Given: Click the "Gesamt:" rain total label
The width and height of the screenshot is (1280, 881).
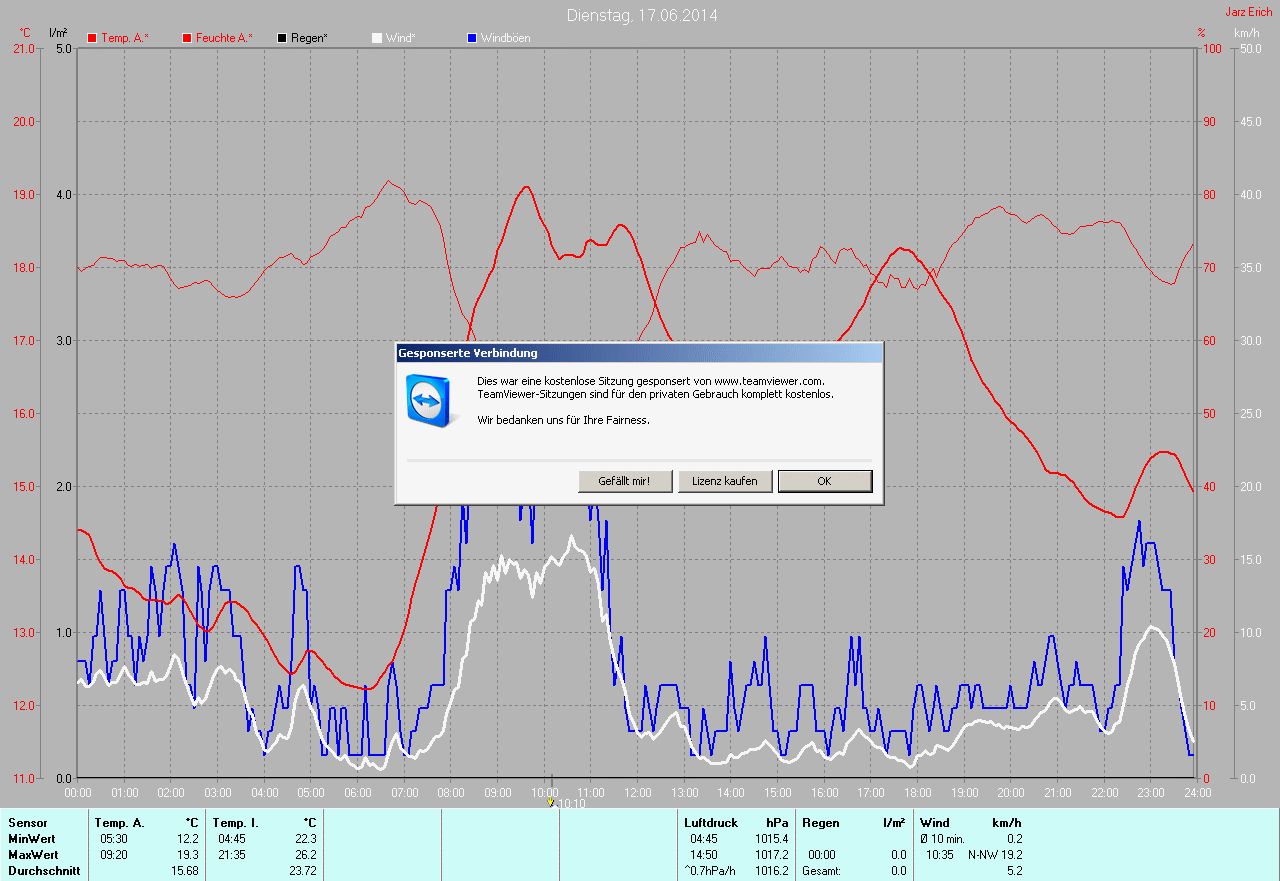Looking at the screenshot, I should tap(821, 871).
